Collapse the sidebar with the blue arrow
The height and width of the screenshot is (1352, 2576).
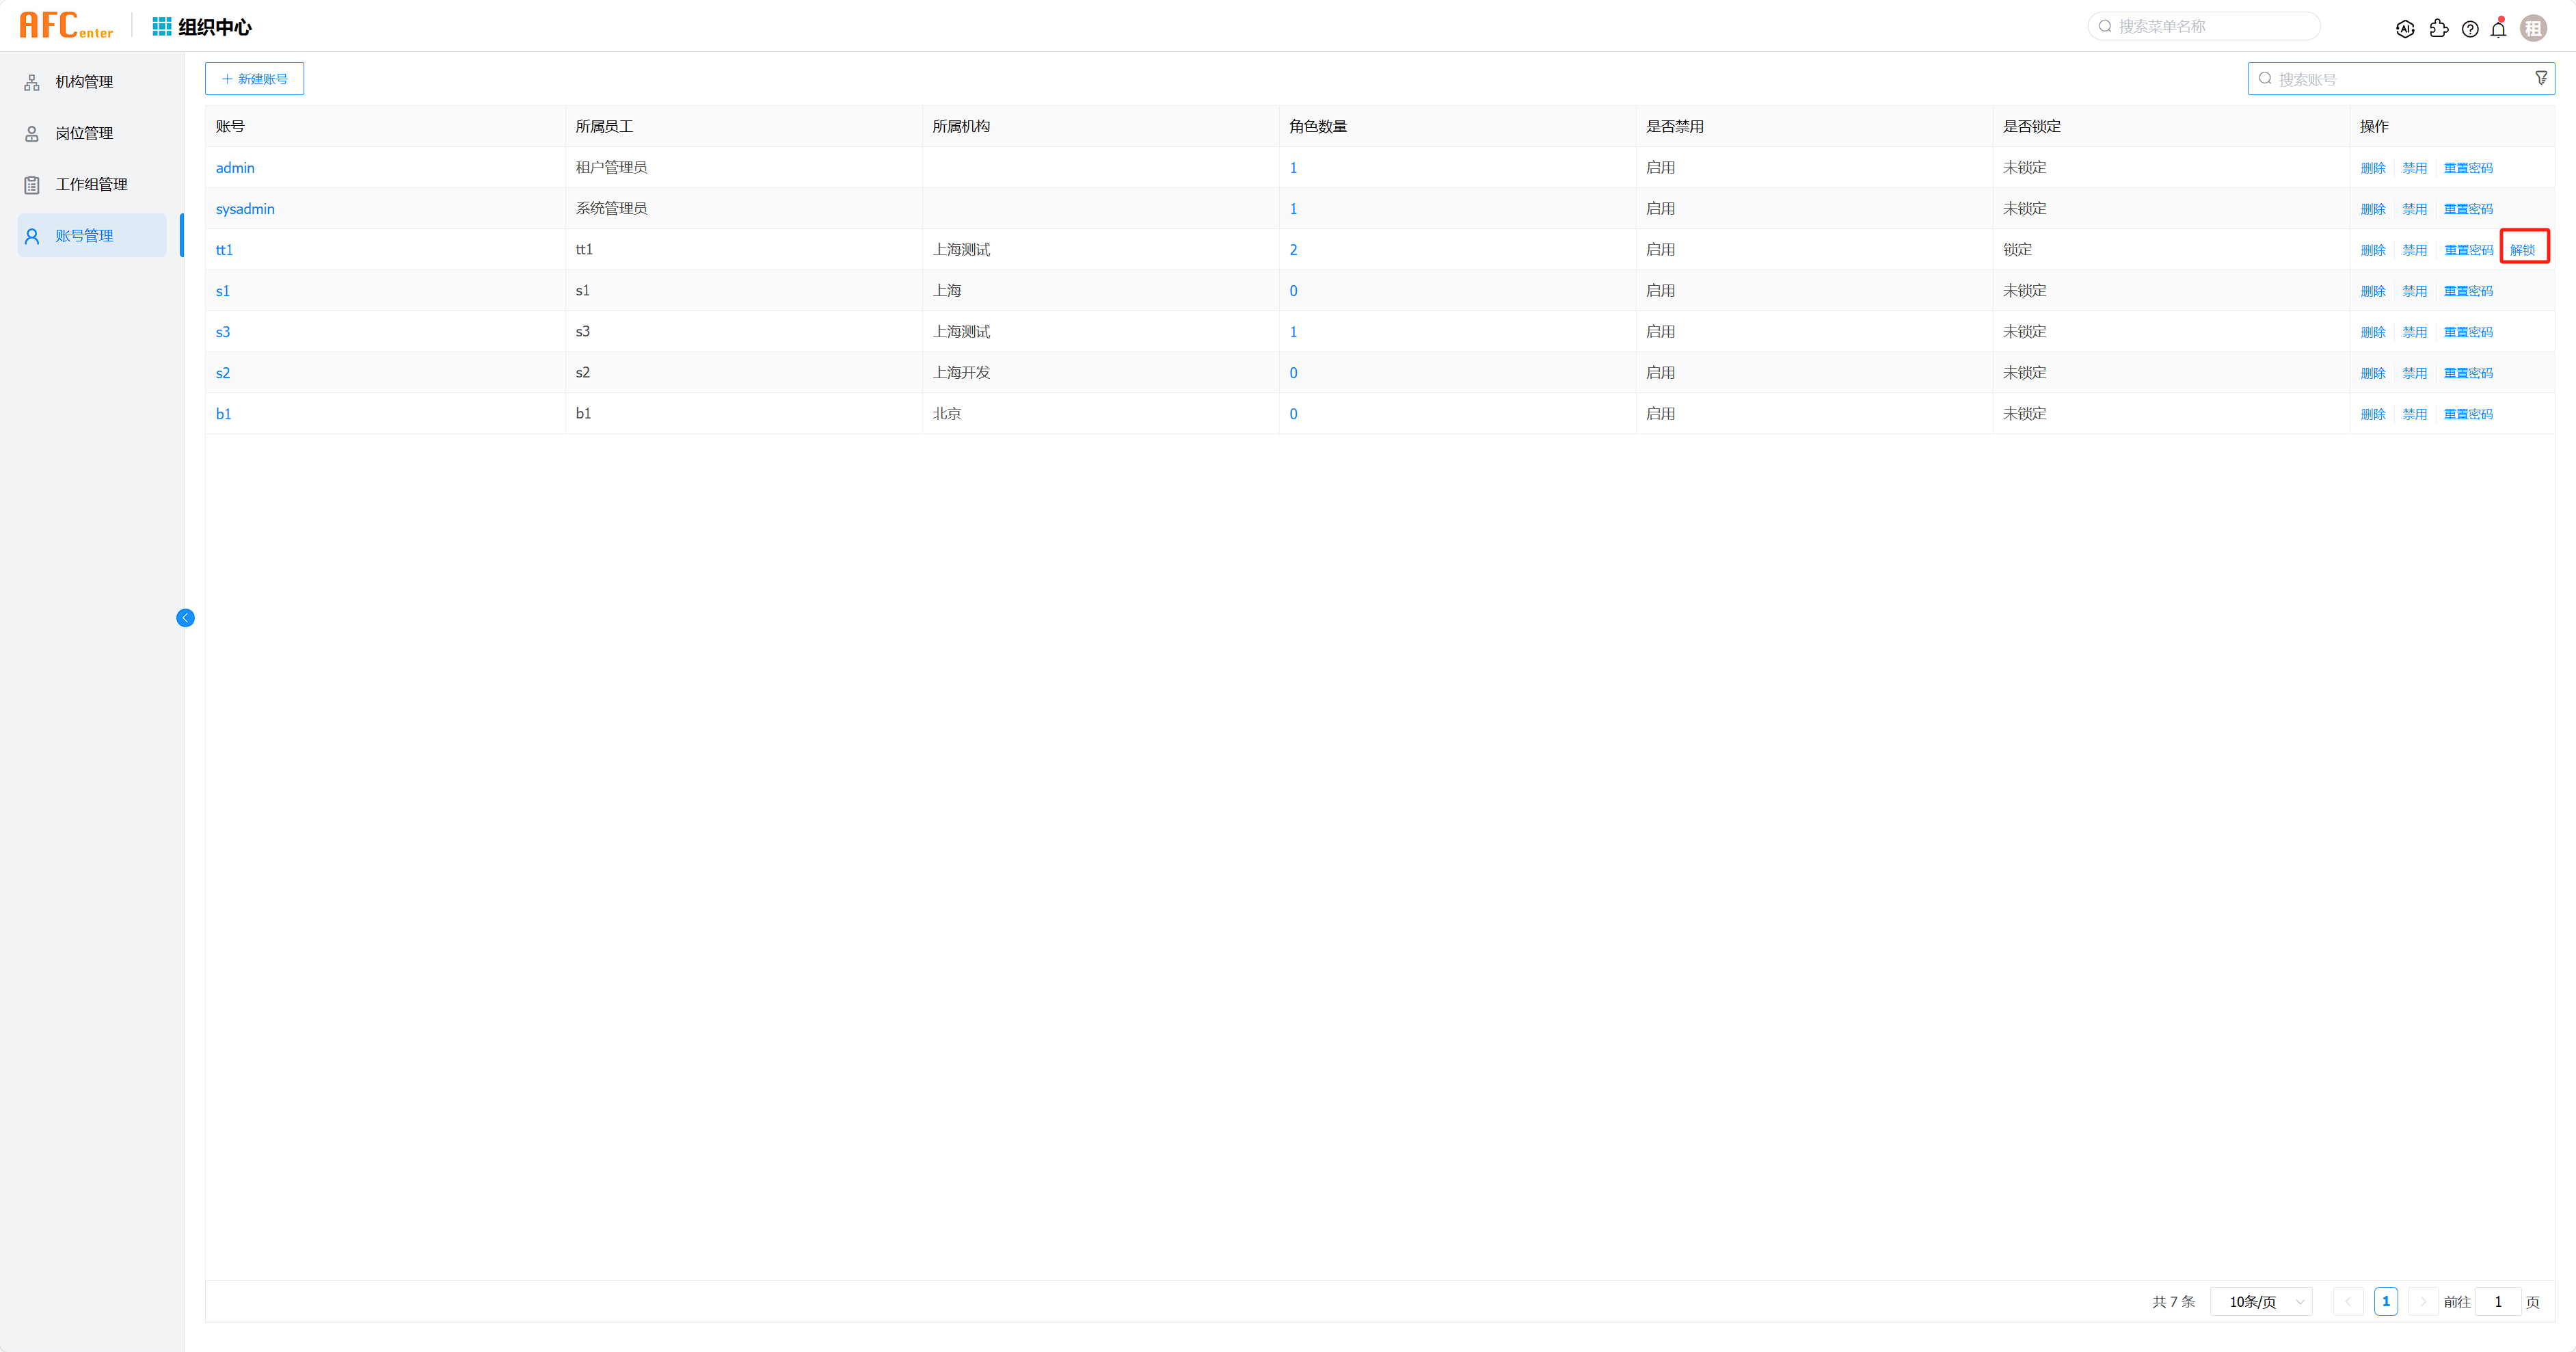pyautogui.click(x=185, y=618)
